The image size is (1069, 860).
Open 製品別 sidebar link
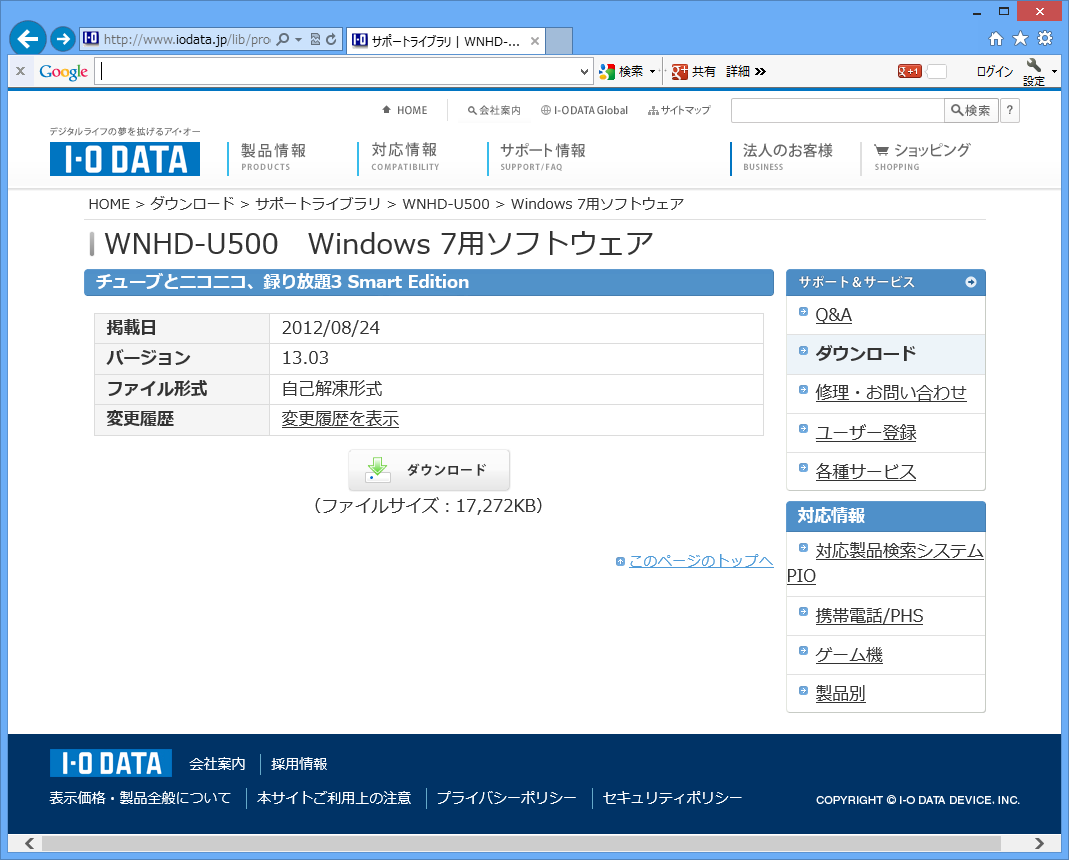(x=840, y=694)
